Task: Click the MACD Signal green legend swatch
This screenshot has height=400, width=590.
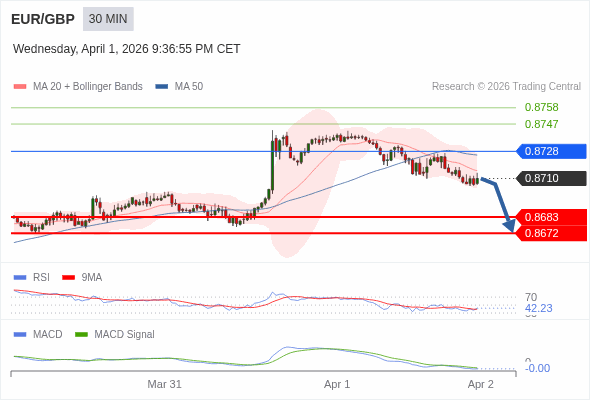Action: click(x=81, y=335)
